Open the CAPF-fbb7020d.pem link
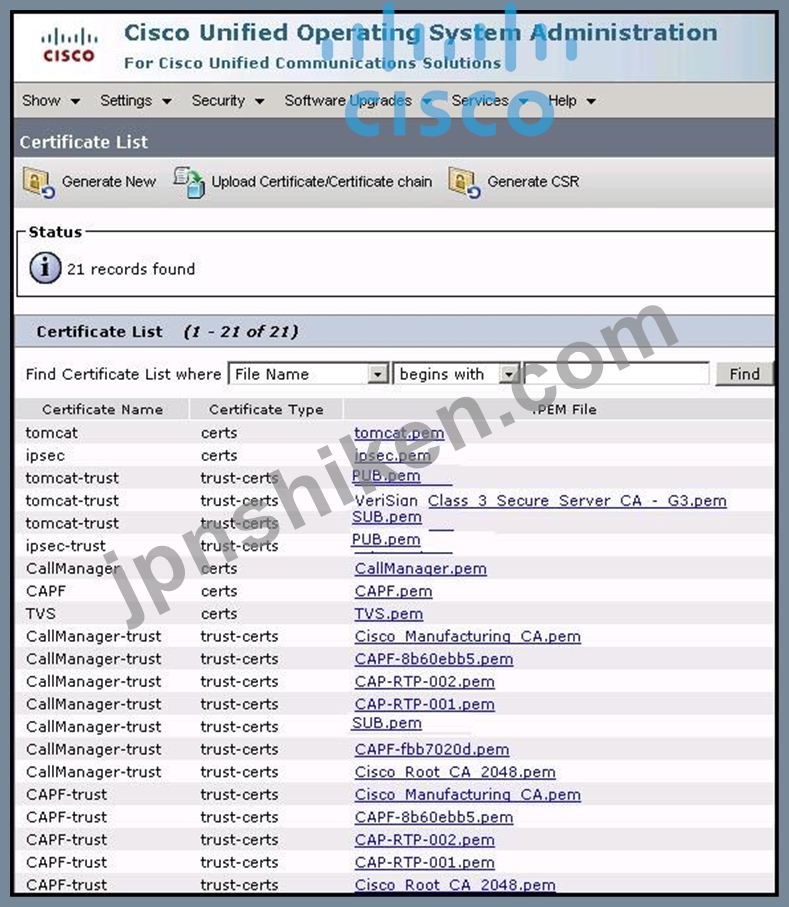789x907 pixels. coord(432,749)
